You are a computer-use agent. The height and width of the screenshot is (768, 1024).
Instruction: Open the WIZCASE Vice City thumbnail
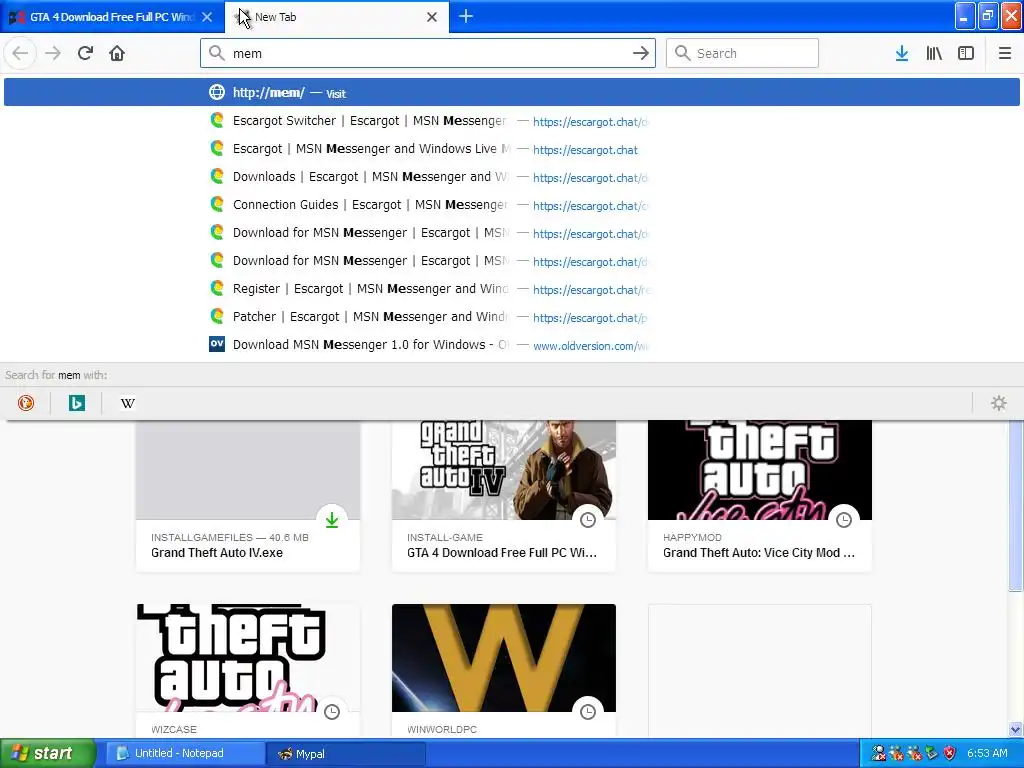click(248, 658)
